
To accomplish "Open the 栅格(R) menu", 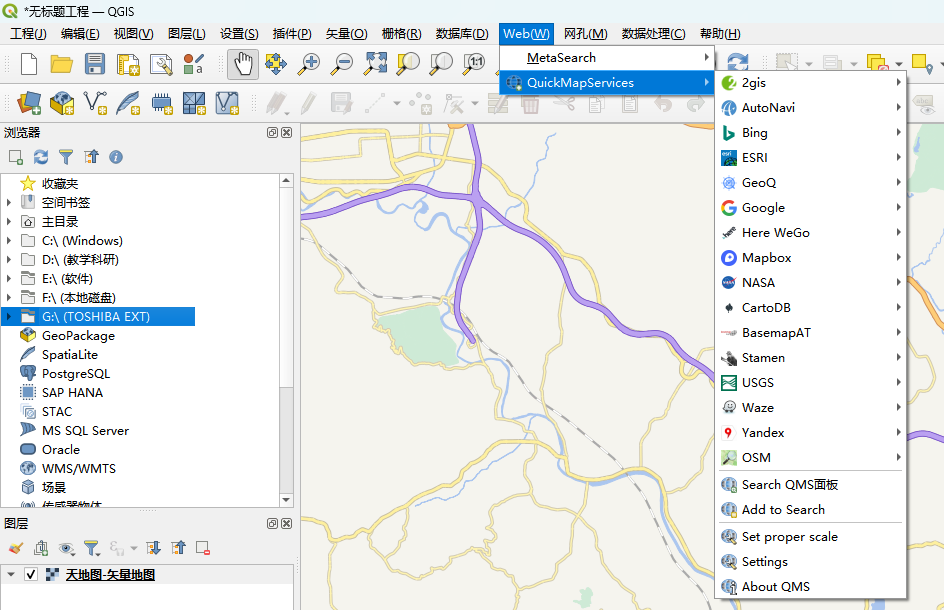I will pos(401,34).
